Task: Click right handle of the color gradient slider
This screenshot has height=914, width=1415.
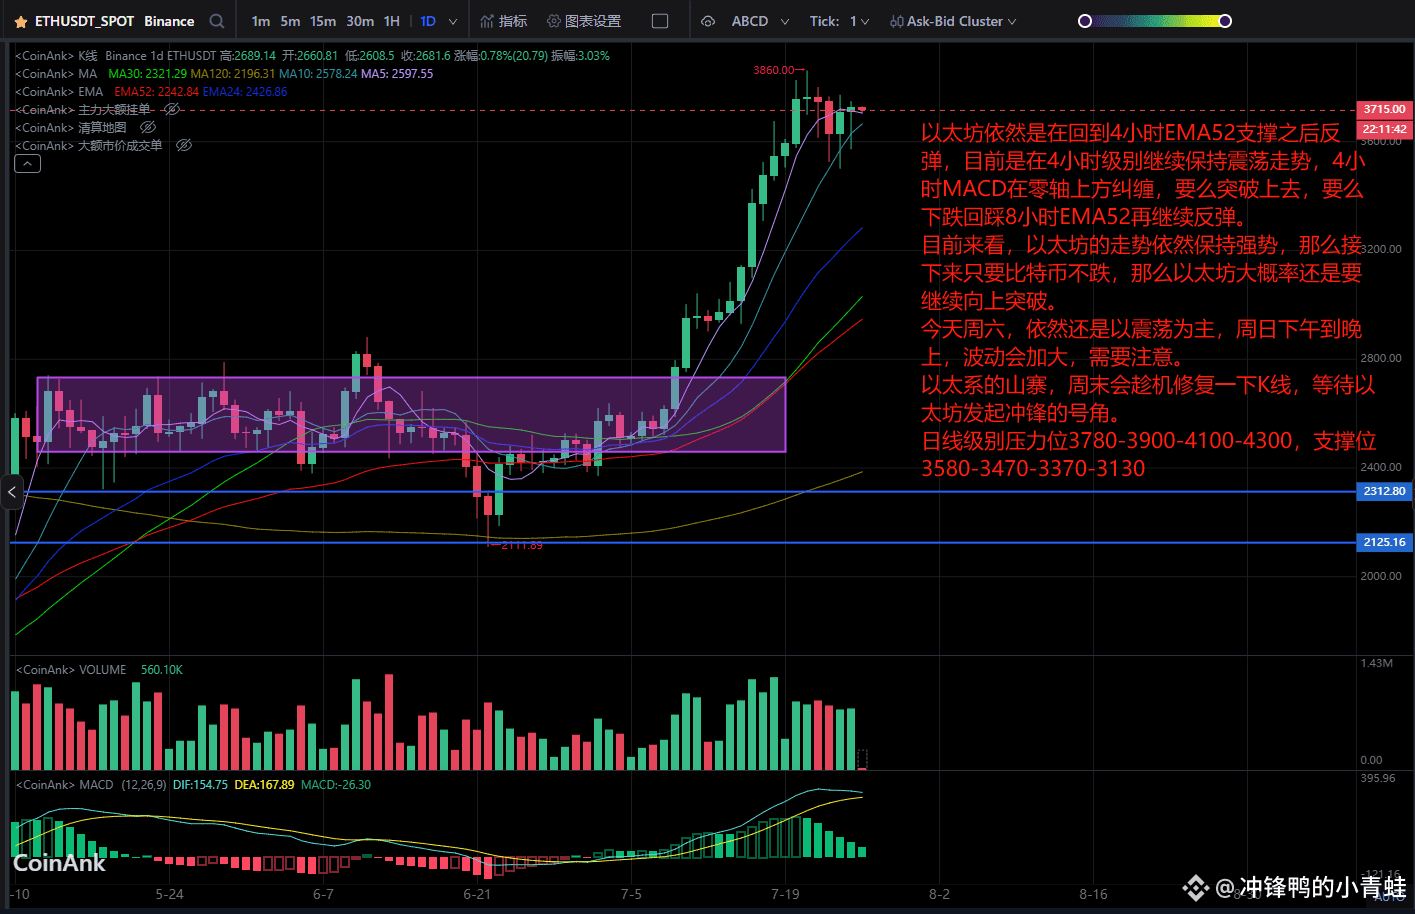Action: [1225, 21]
